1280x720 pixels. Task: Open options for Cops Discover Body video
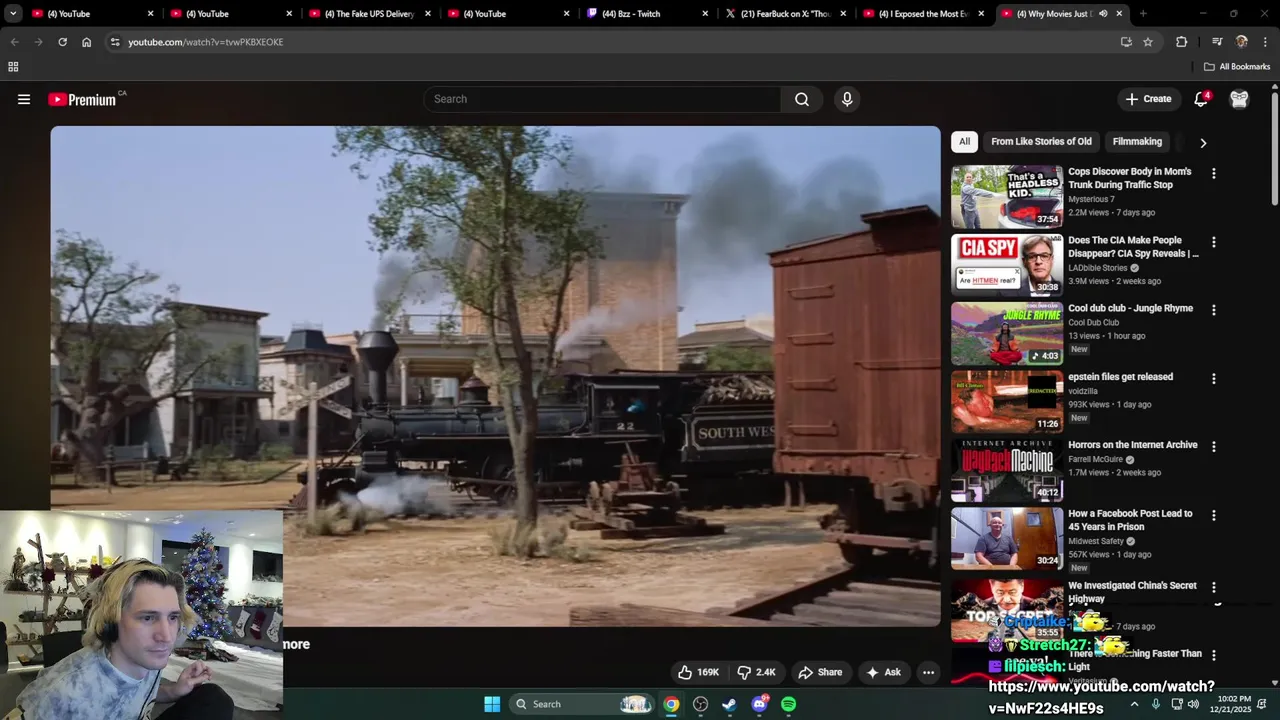(1213, 174)
